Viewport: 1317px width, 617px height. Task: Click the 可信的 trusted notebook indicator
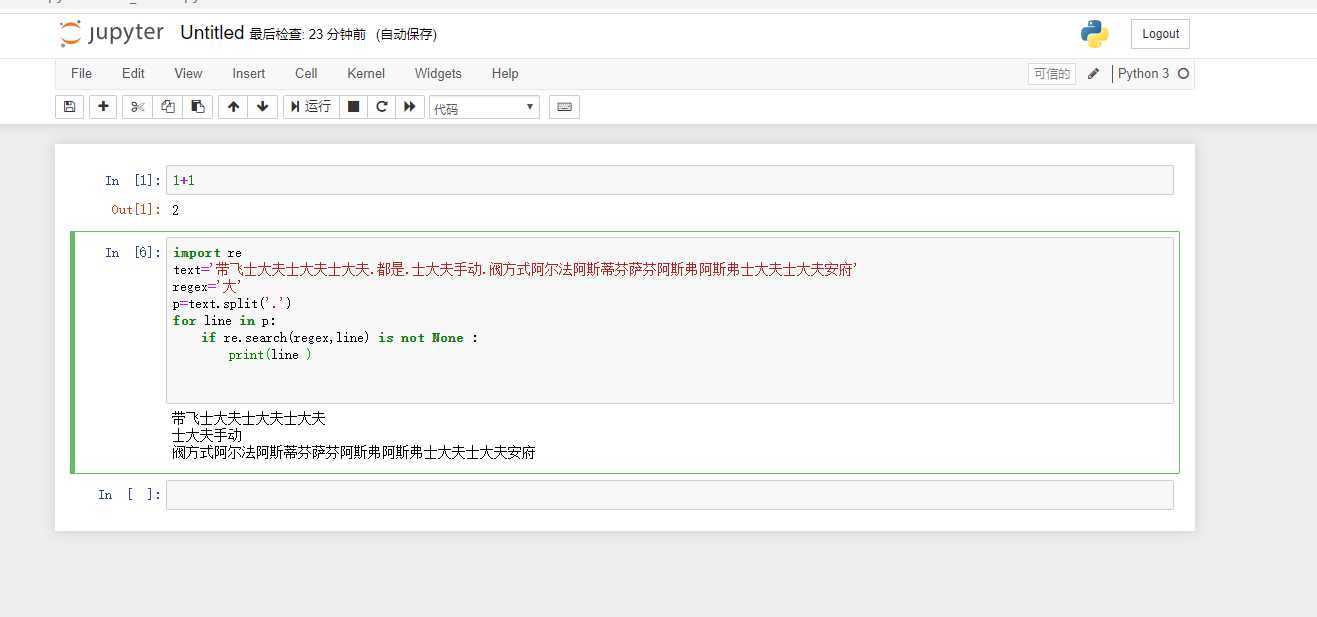pos(1052,74)
